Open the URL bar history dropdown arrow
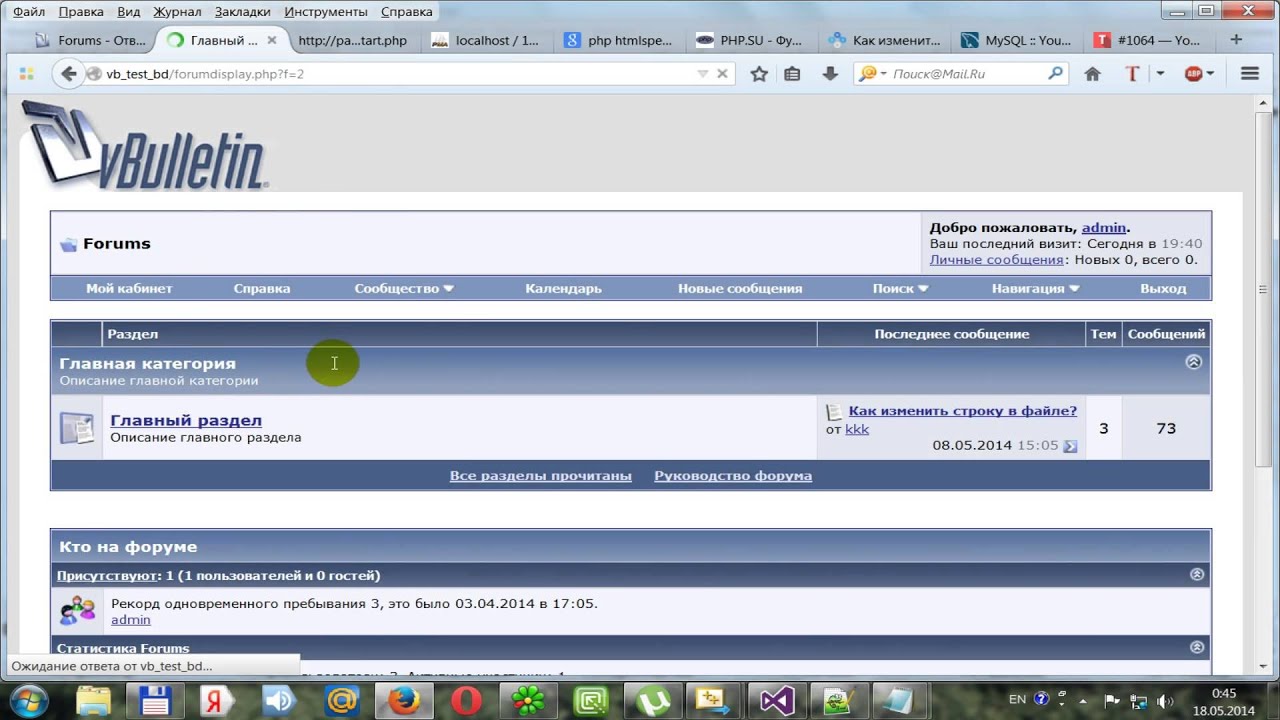The width and height of the screenshot is (1280, 720). (703, 74)
